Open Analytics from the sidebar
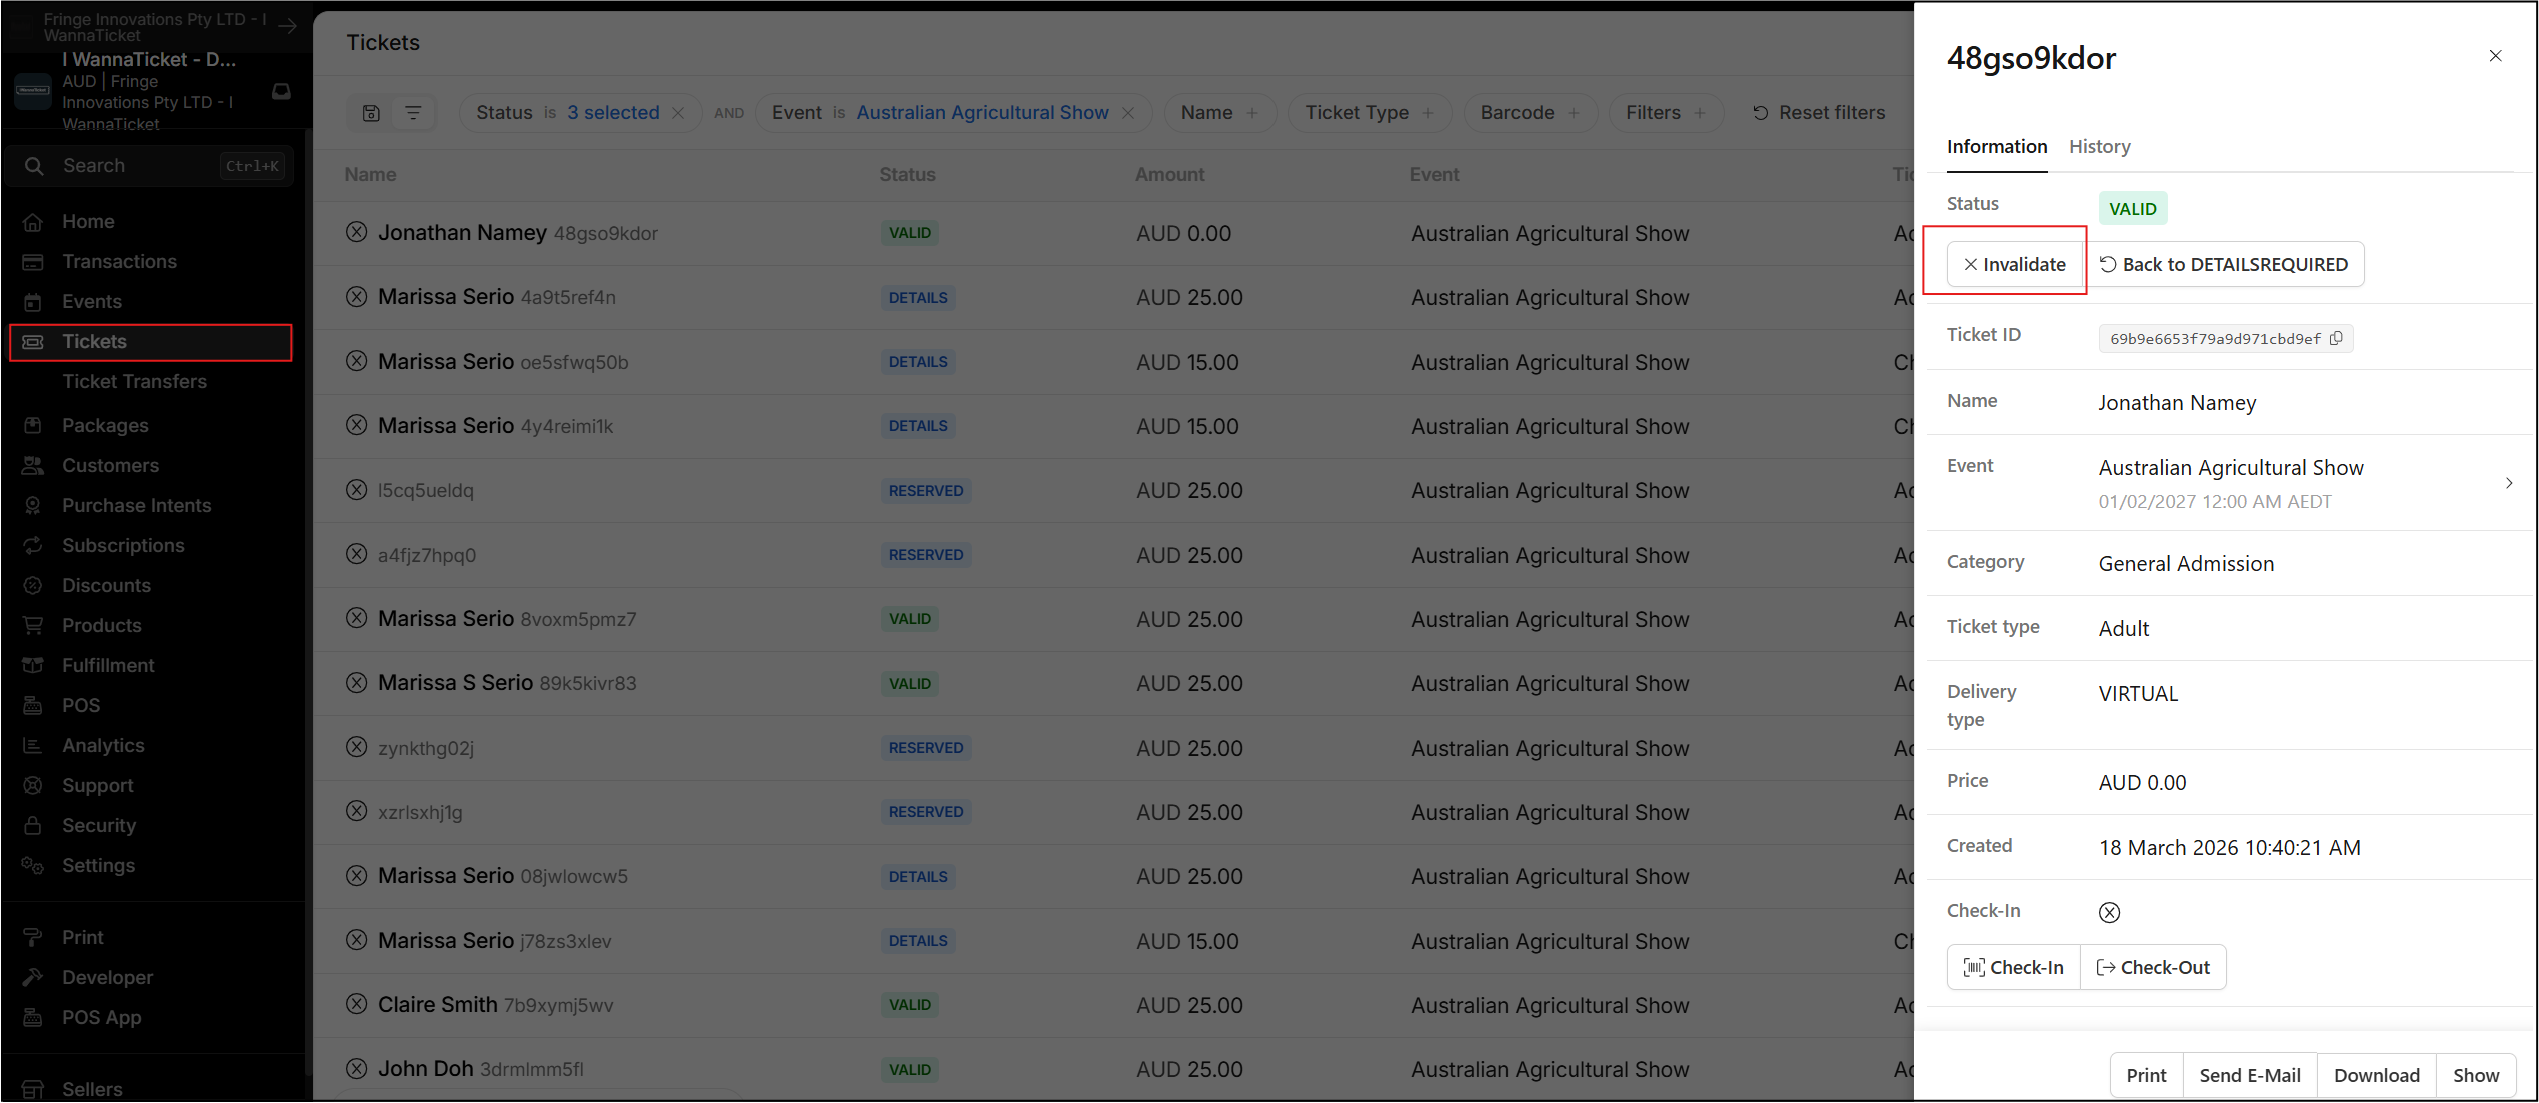 (103, 745)
